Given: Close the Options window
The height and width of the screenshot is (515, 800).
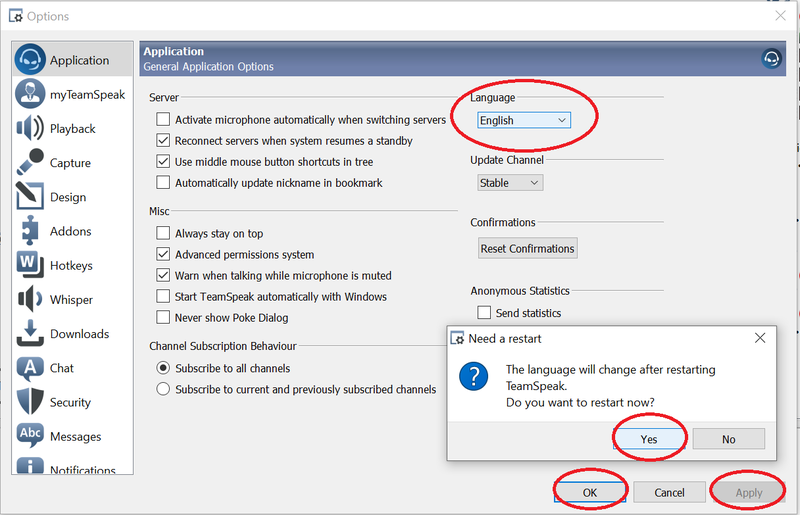Looking at the screenshot, I should [x=780, y=16].
